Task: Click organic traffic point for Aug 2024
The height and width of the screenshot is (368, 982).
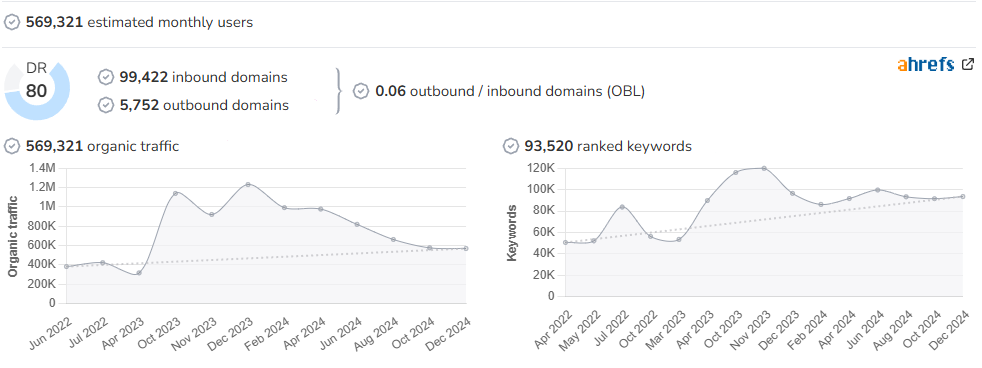Action: [x=393, y=239]
